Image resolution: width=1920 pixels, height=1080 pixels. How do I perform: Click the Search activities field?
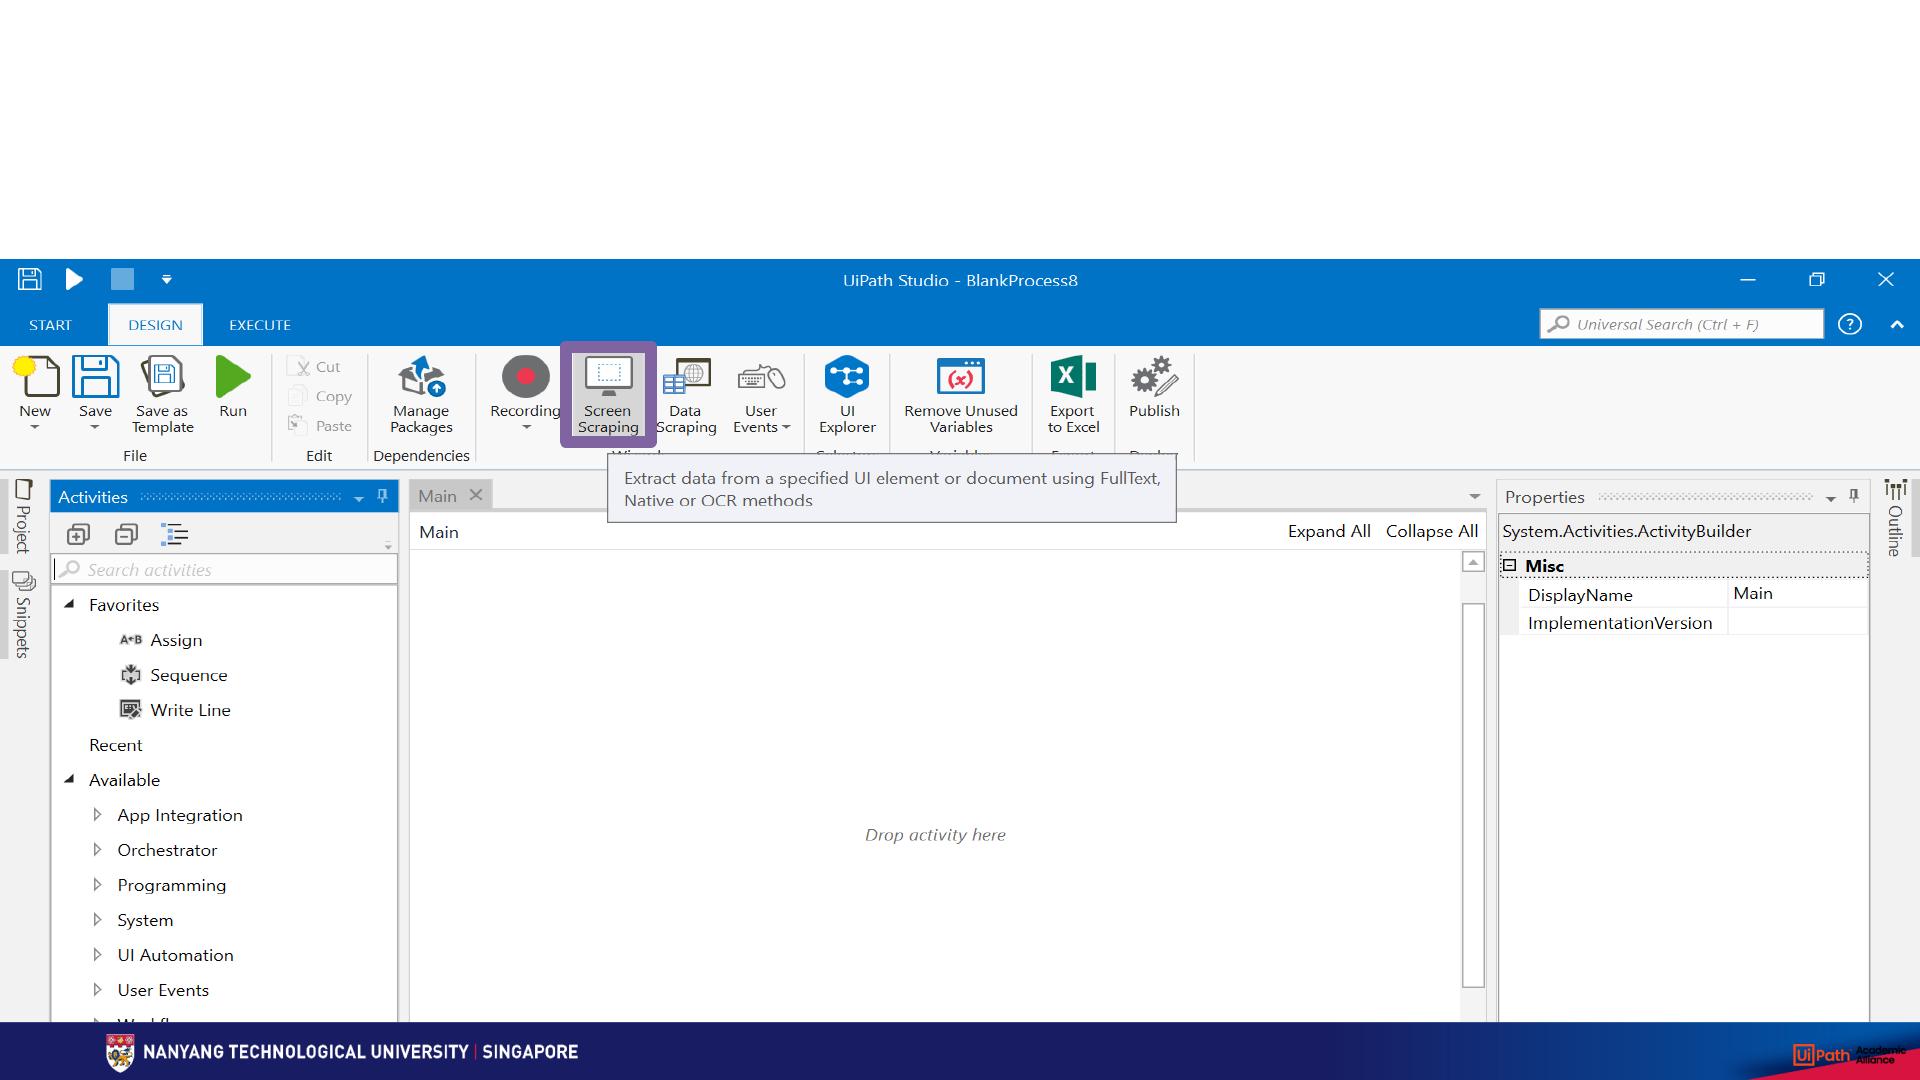(x=226, y=569)
